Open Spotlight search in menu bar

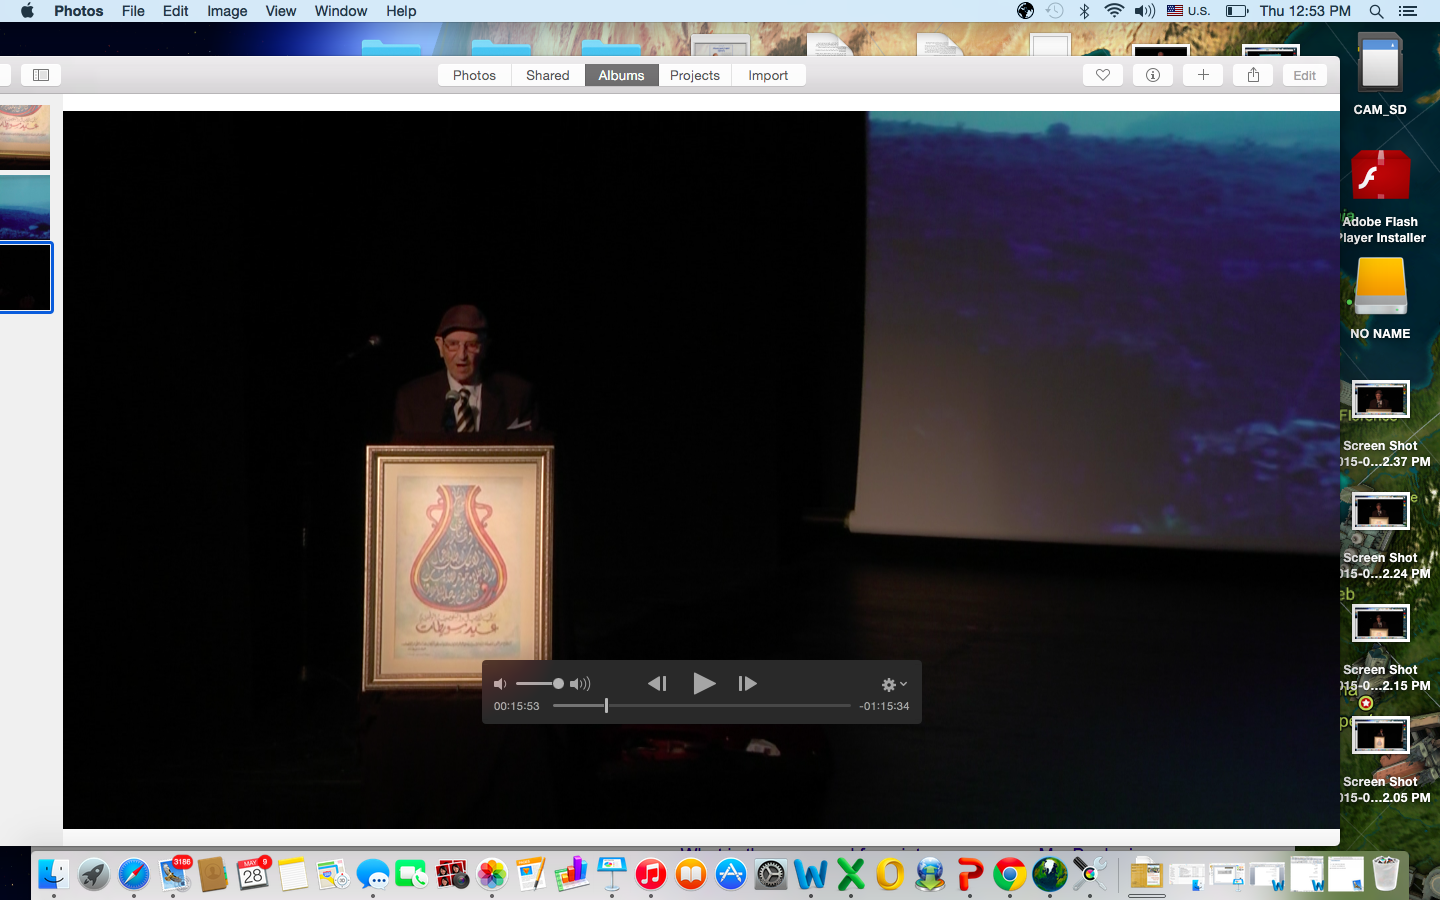point(1376,11)
